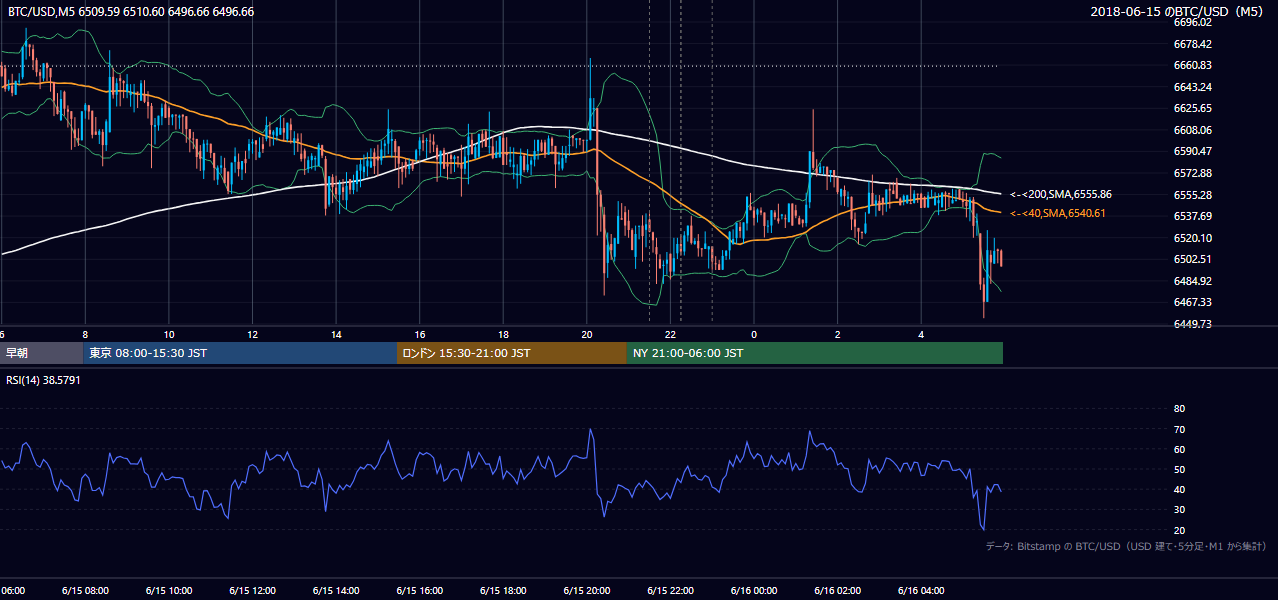
Task: Click the 6/15 10:00 time label
Action: (x=168, y=591)
